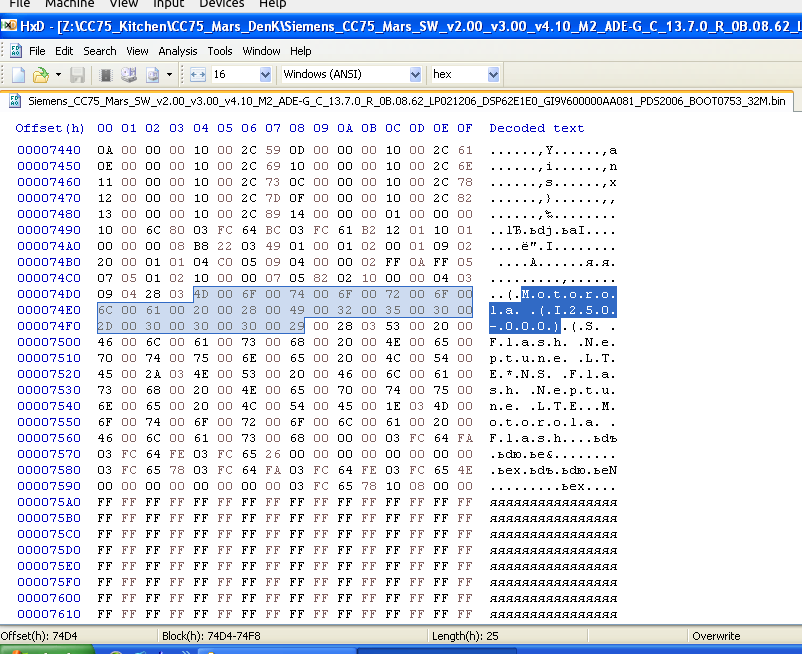Viewport: 802px width, 654px height.
Task: Click the file icon on the document tab
Action: coord(15,101)
